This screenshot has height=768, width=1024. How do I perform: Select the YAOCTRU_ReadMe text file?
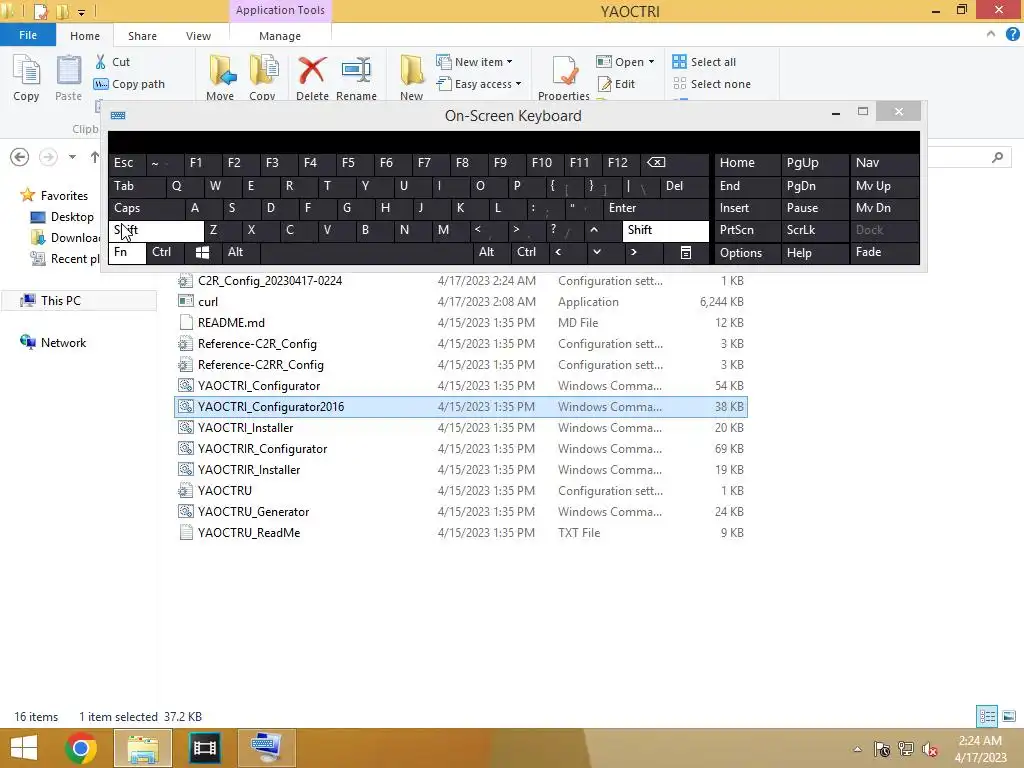[461, 533]
